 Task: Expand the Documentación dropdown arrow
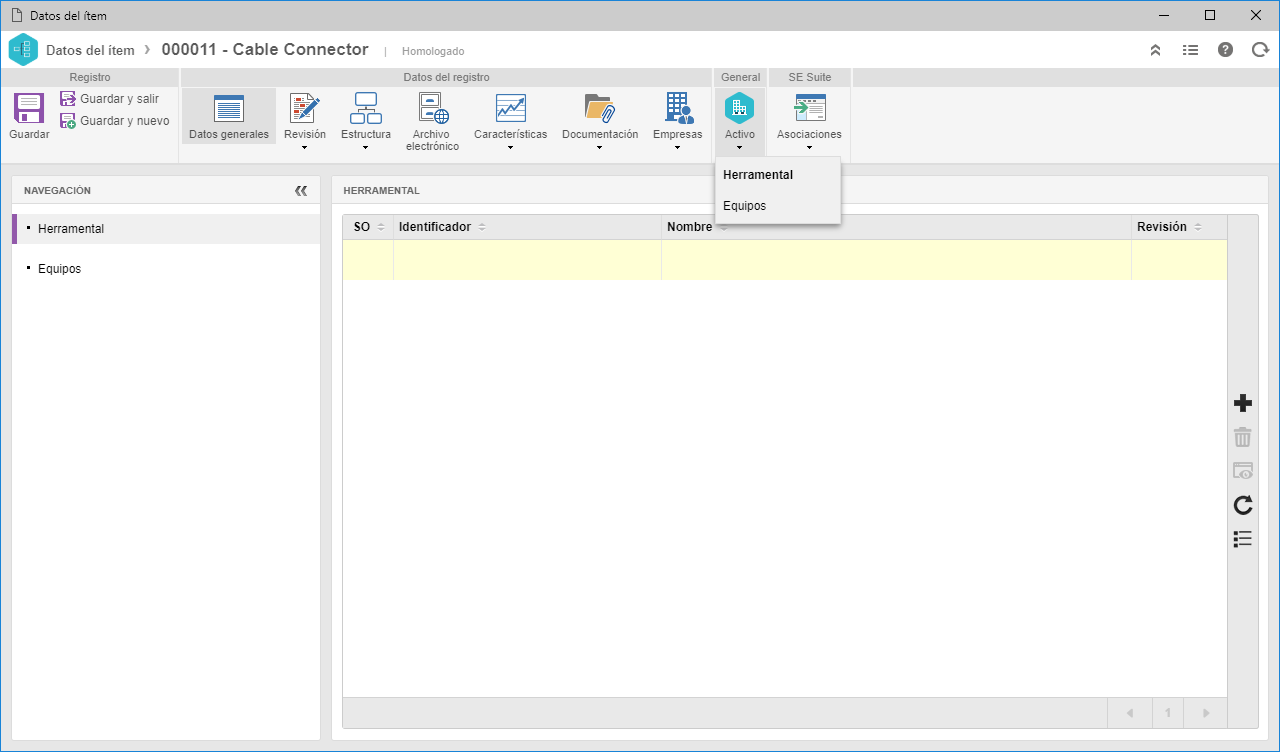coord(600,148)
